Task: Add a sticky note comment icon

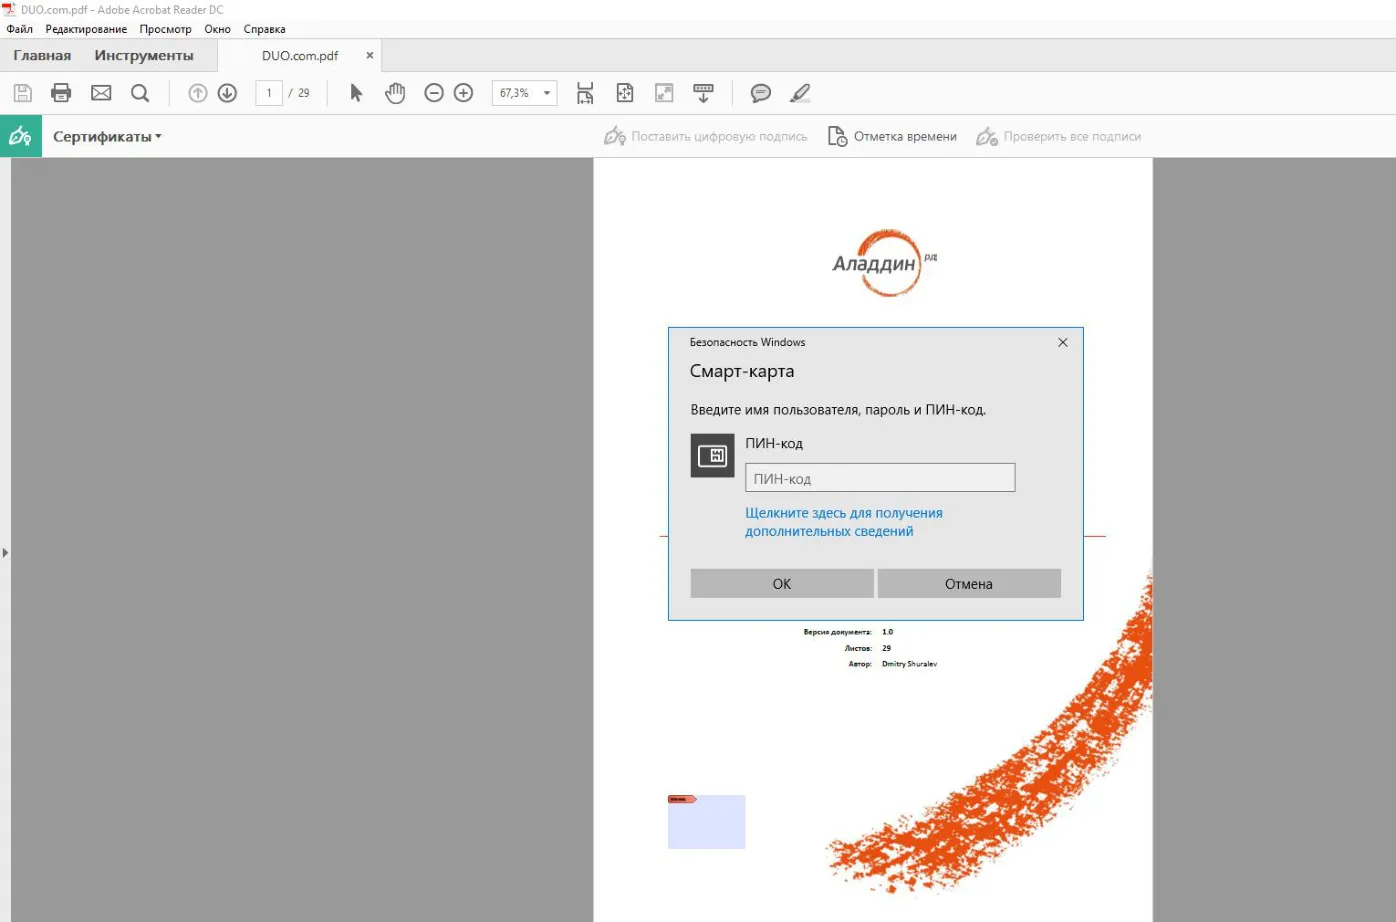Action: point(761,93)
